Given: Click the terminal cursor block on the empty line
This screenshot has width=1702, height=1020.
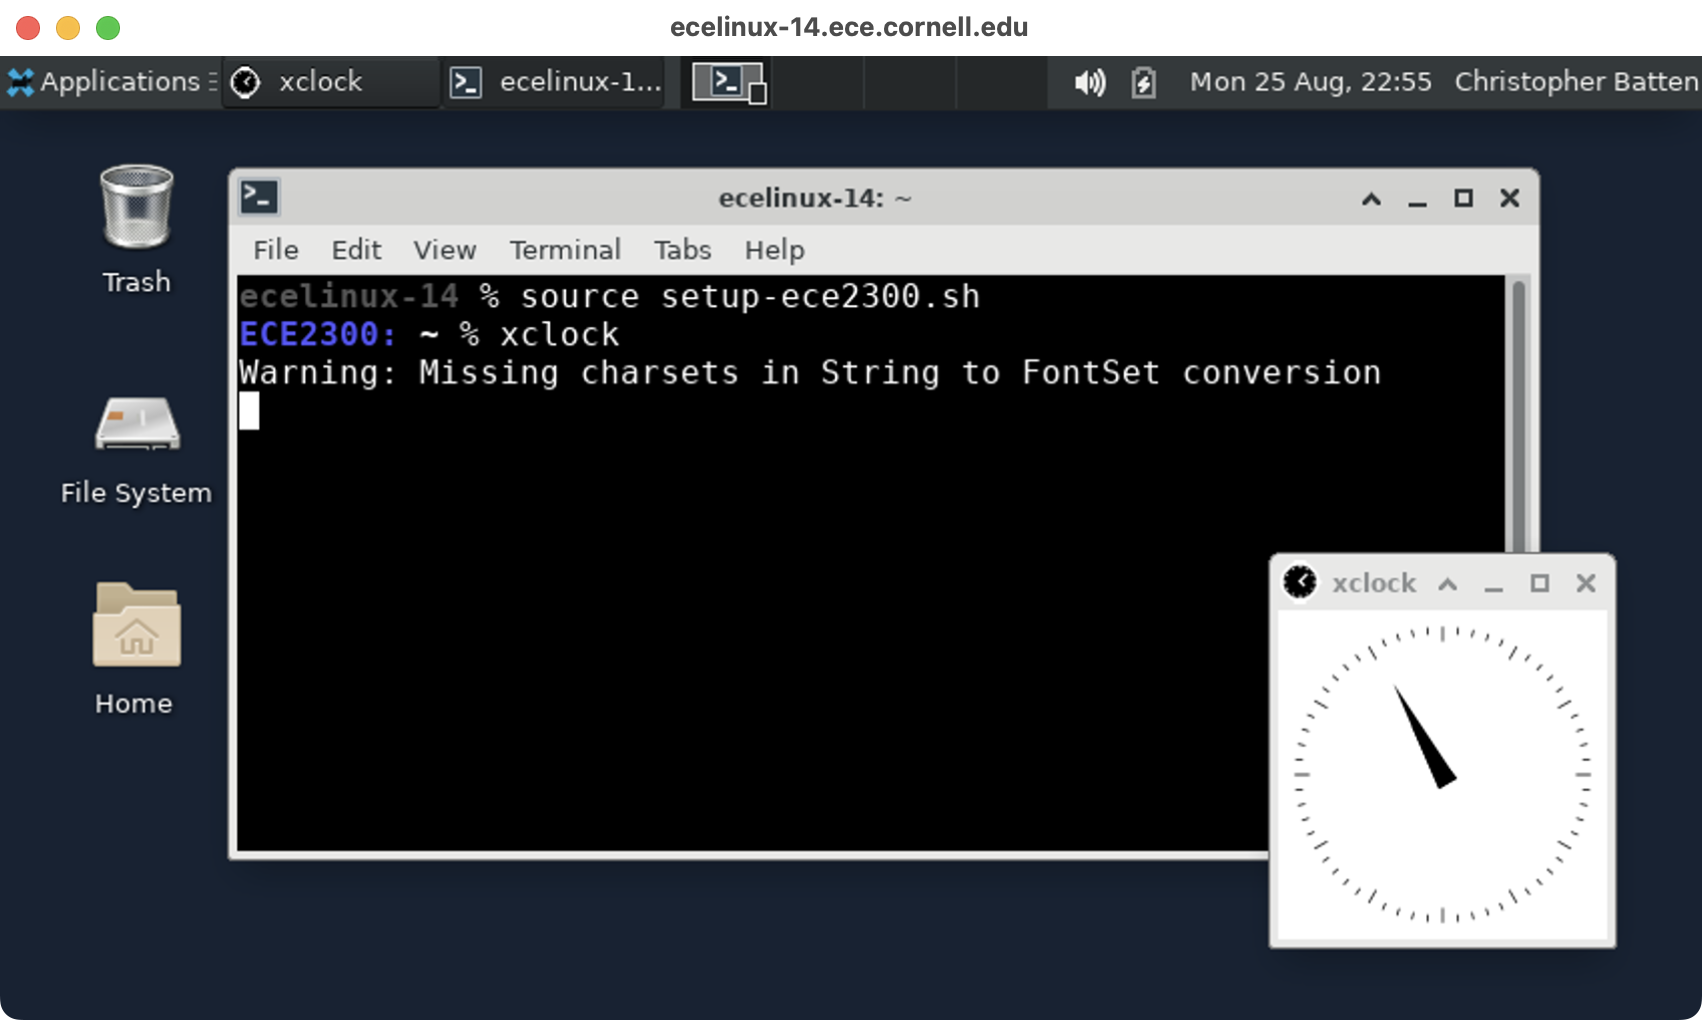Looking at the screenshot, I should tap(249, 410).
